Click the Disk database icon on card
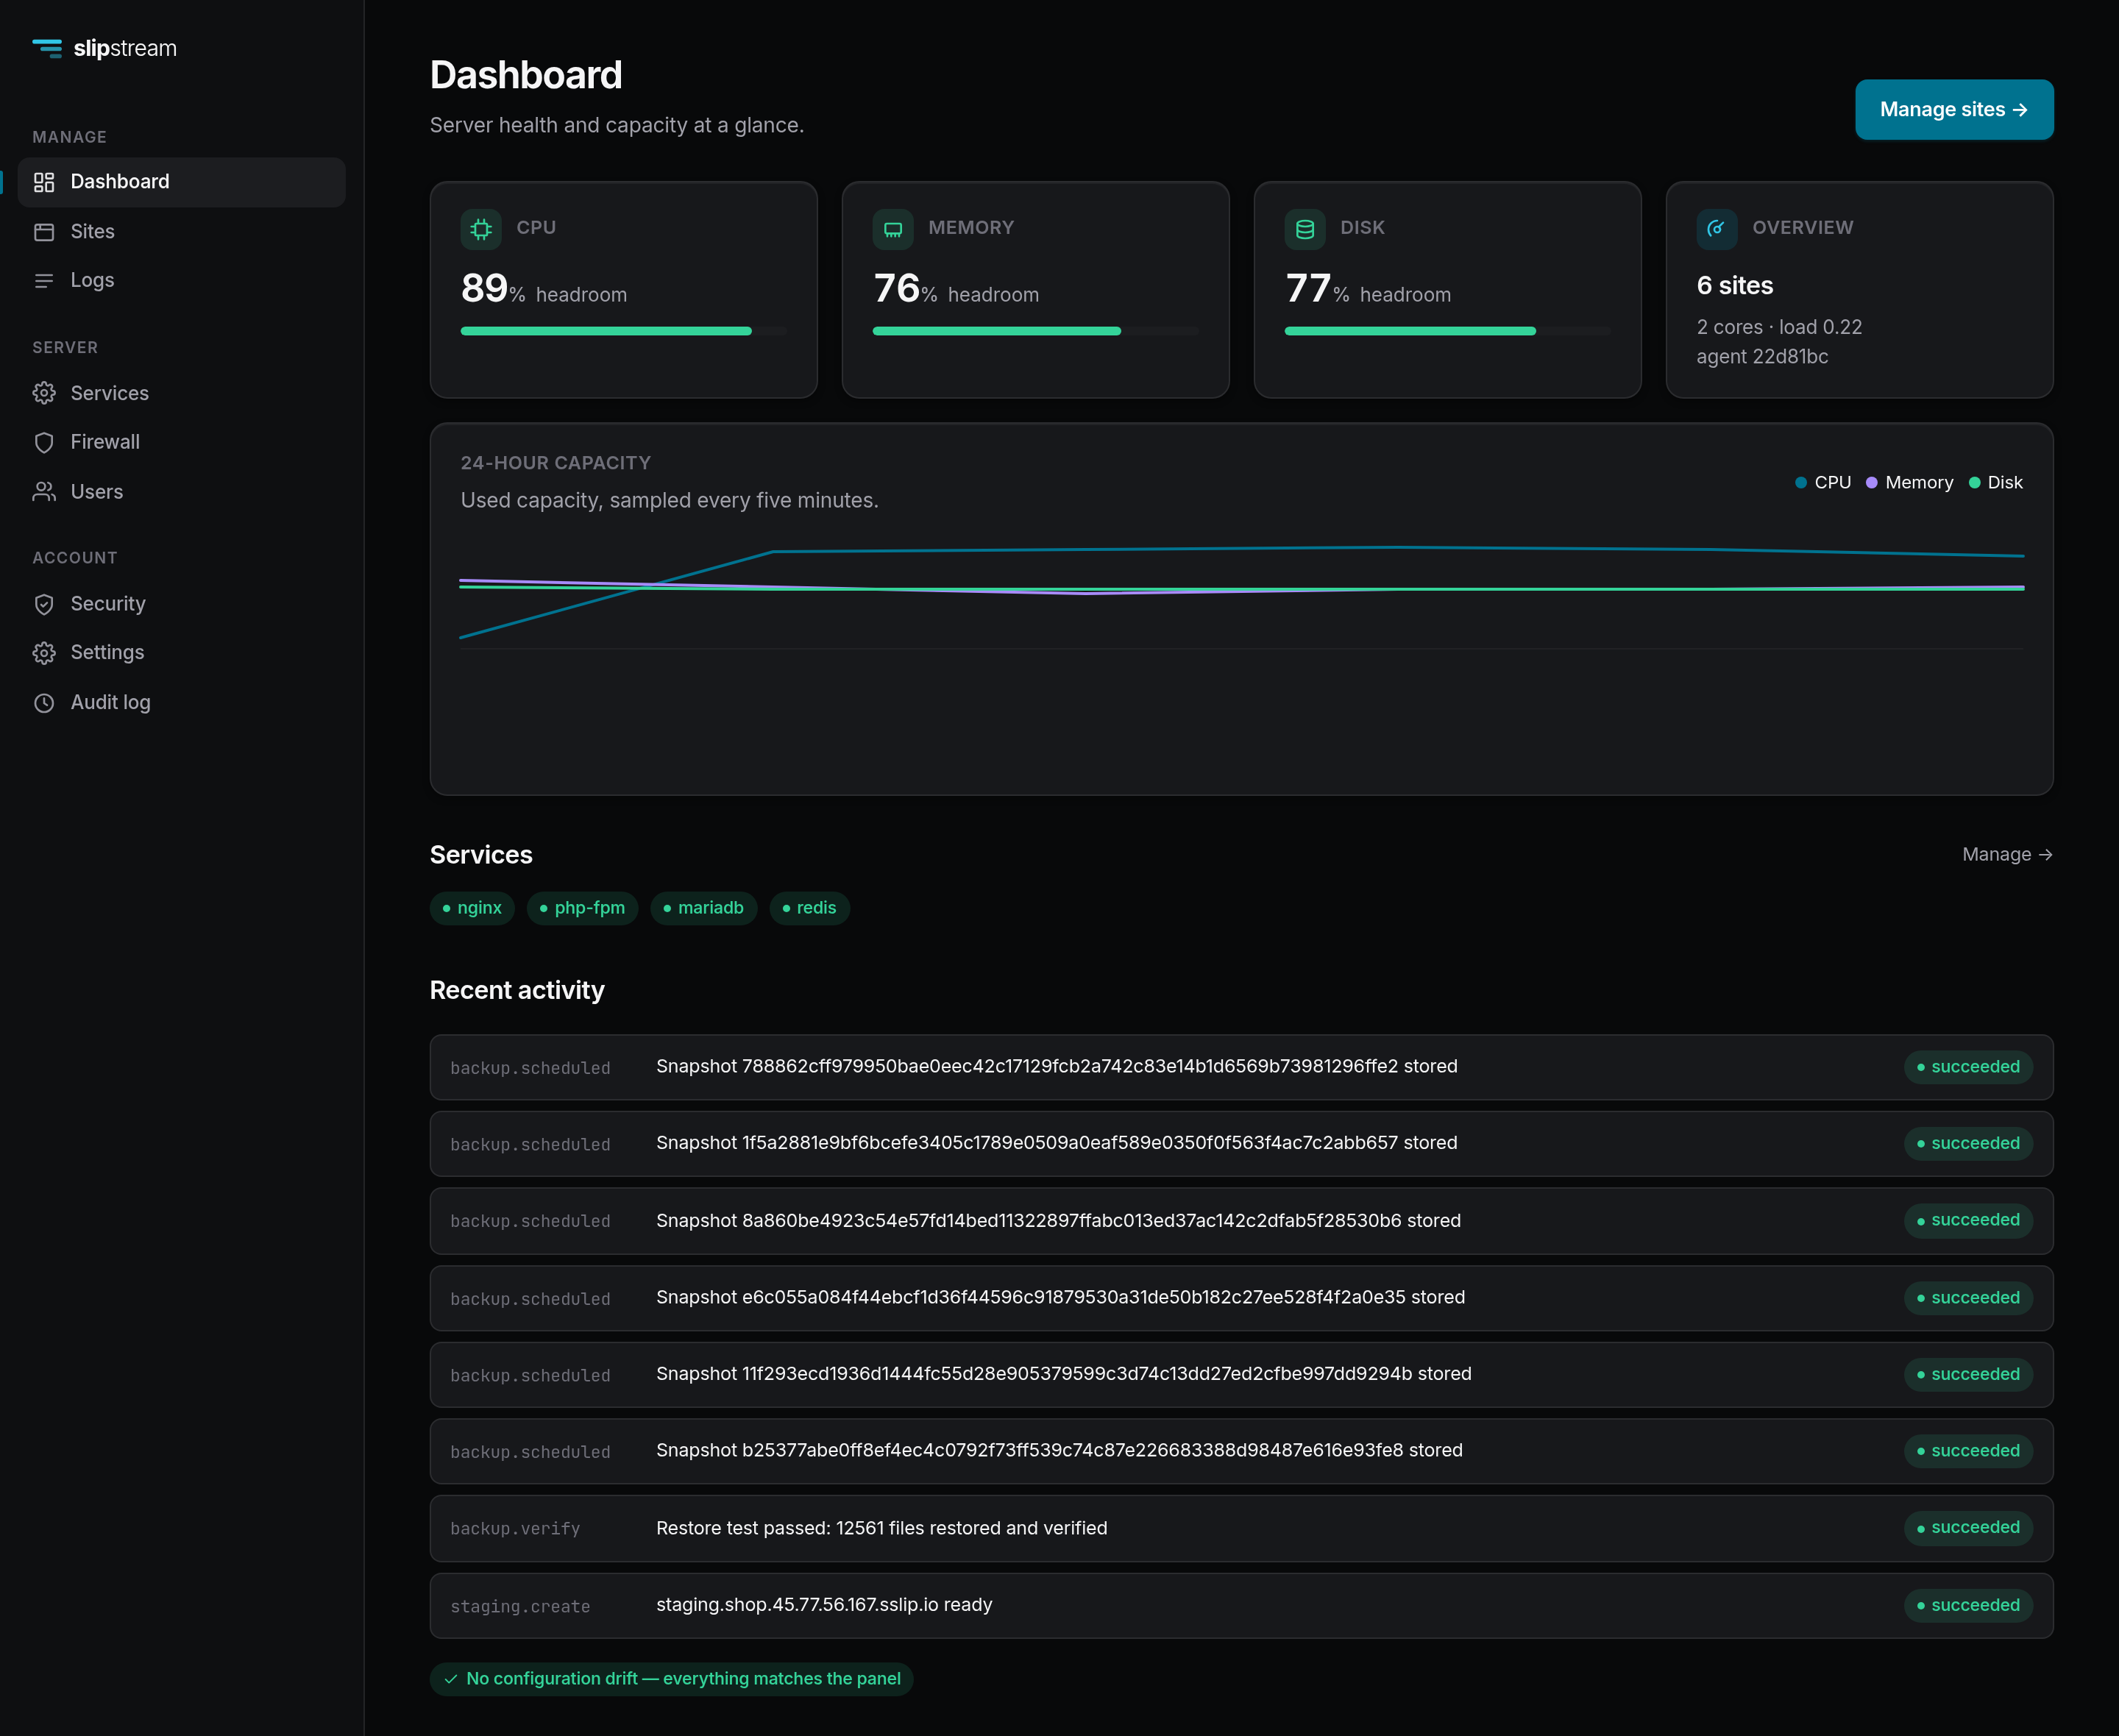The height and width of the screenshot is (1736, 2119). coord(1305,229)
